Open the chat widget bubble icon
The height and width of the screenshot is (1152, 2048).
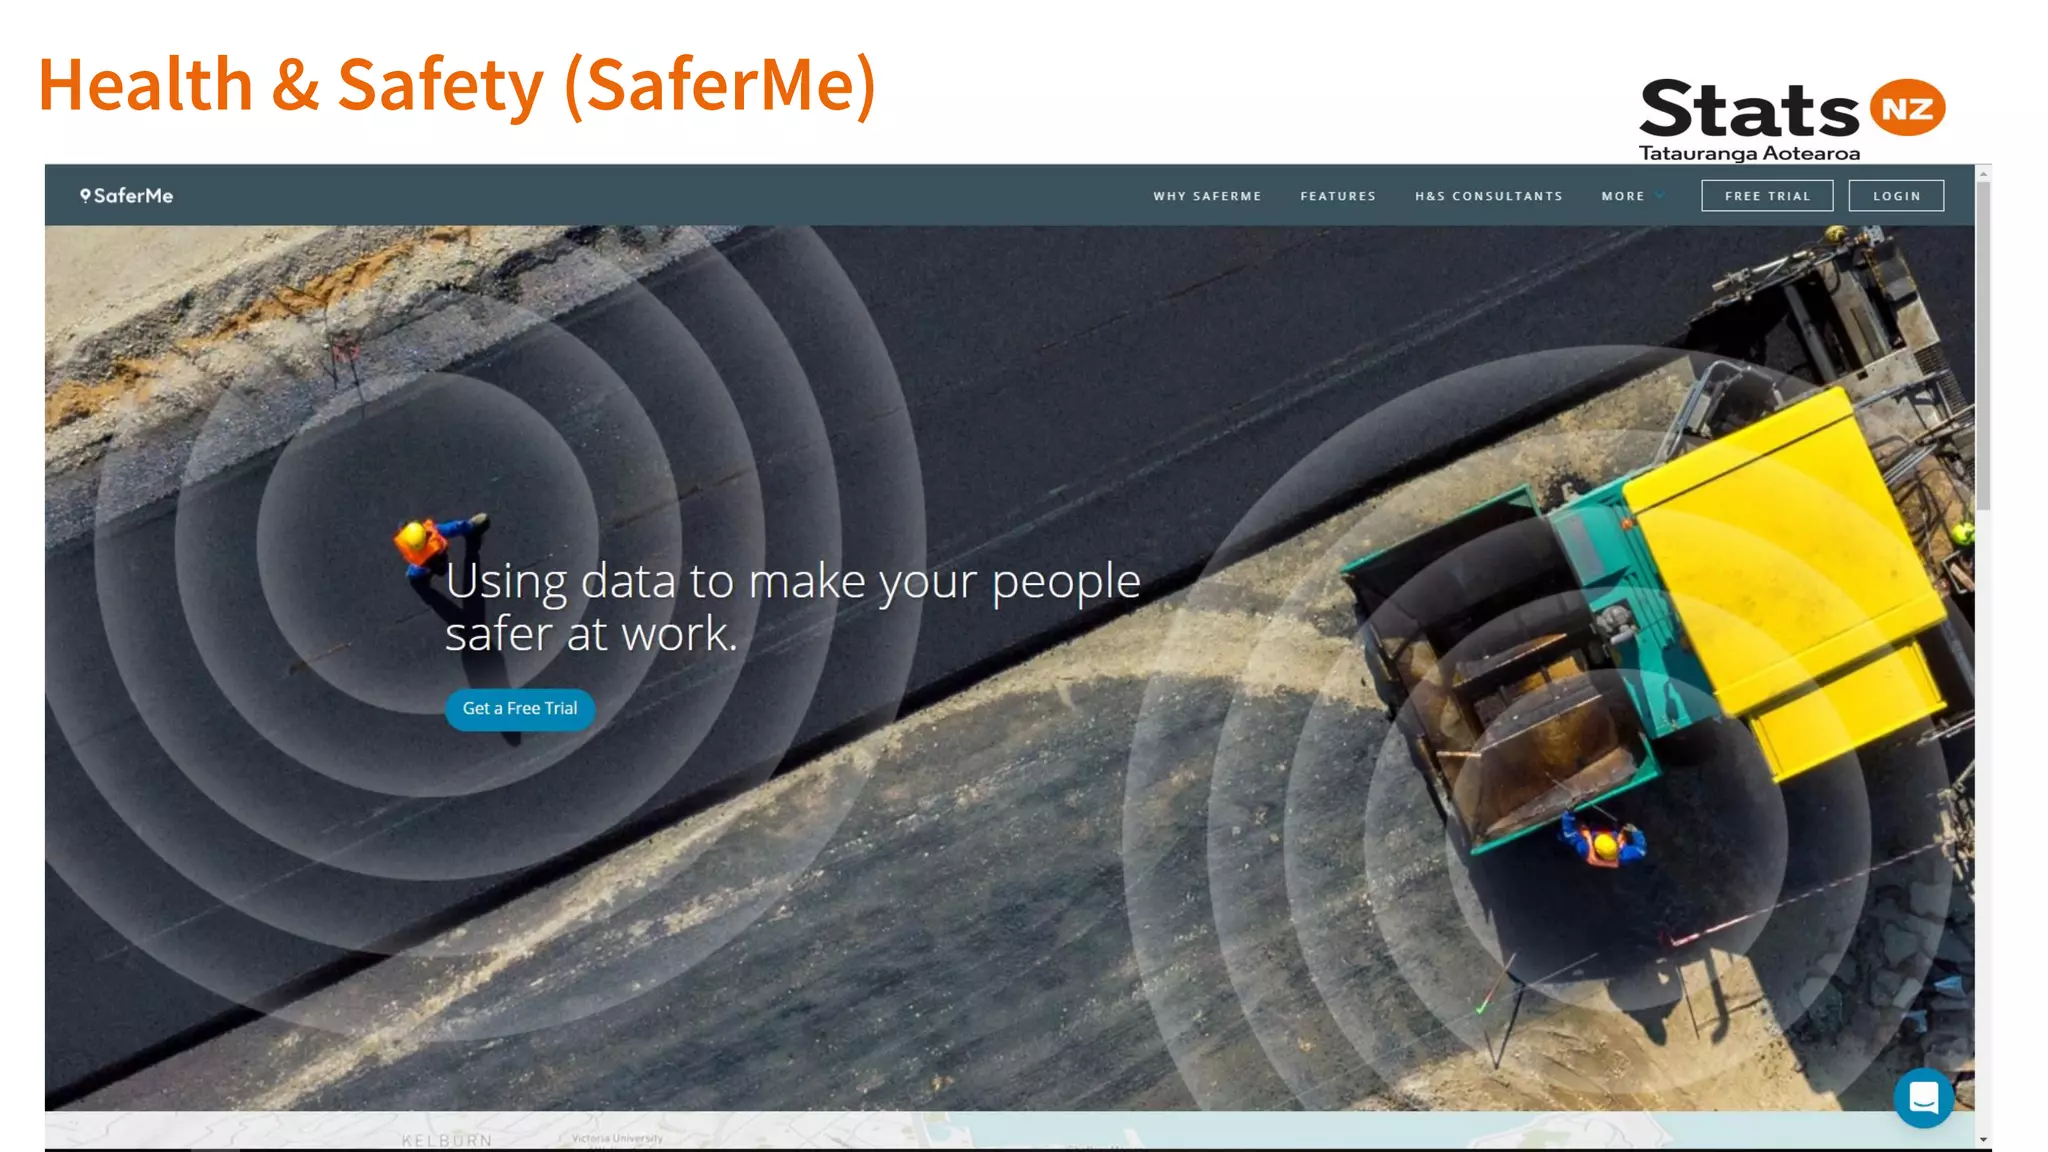pos(1923,1098)
